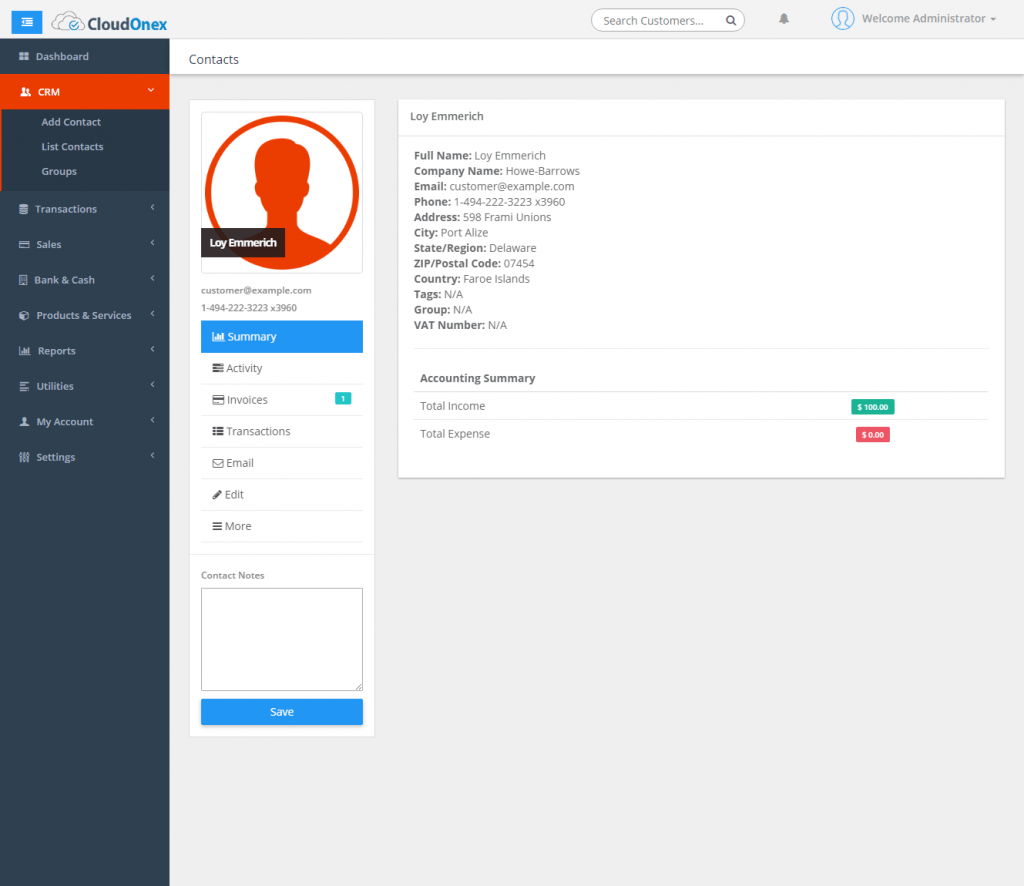This screenshot has width=1024, height=886.
Task: Click in the Contact Notes text area
Action: pyautogui.click(x=282, y=639)
